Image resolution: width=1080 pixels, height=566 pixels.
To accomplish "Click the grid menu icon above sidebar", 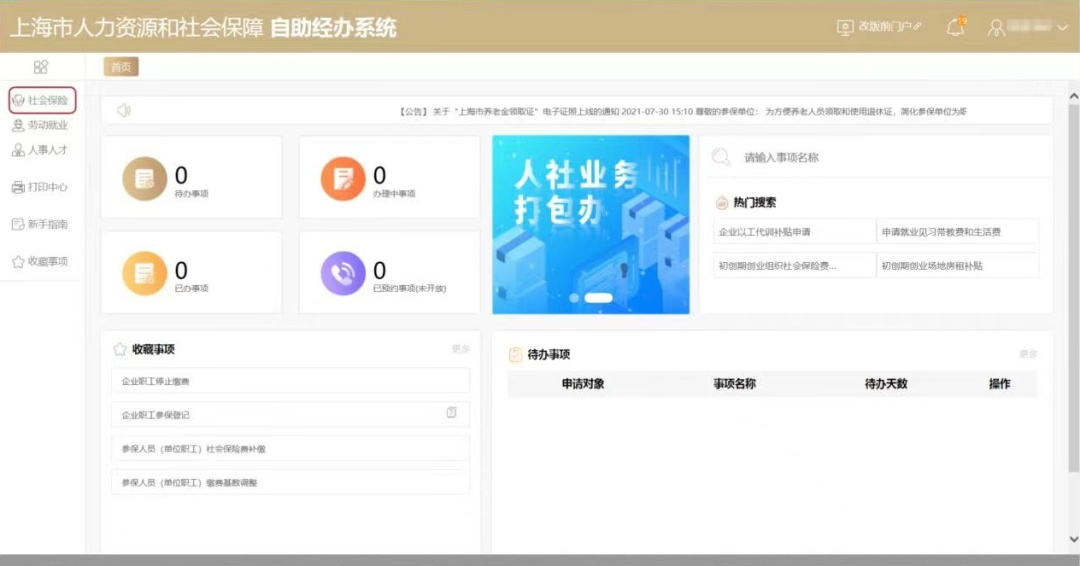I will pos(41,67).
